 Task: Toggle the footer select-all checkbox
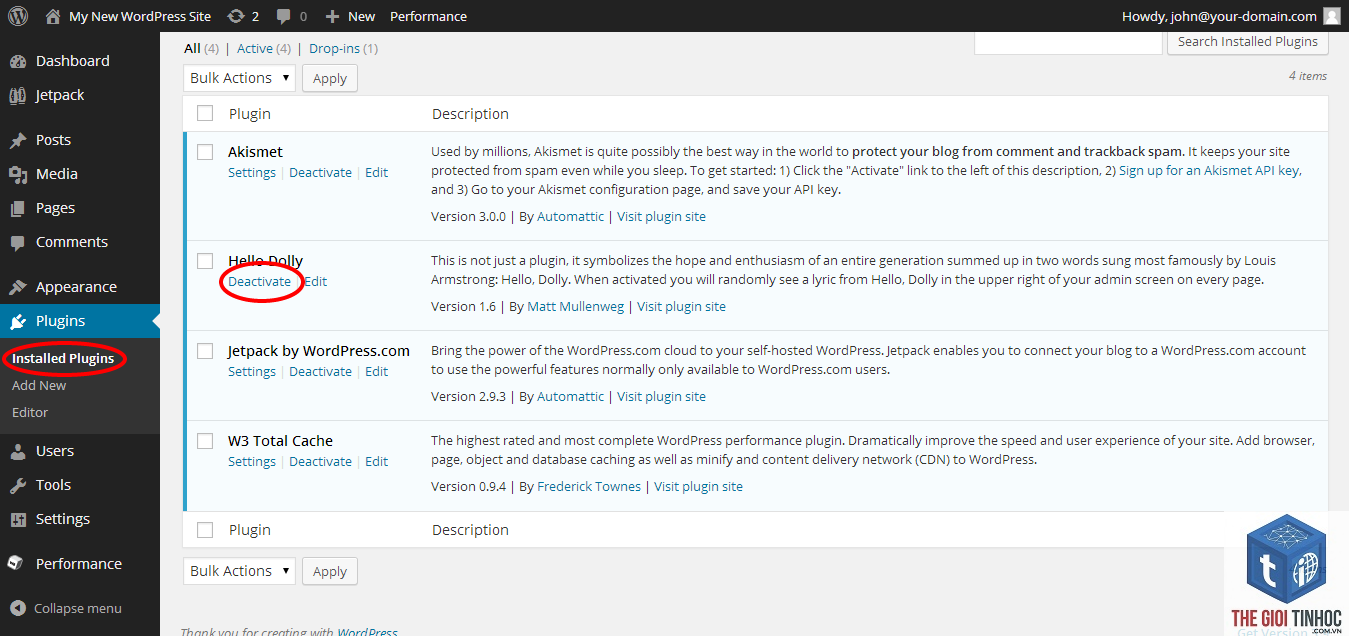205,530
